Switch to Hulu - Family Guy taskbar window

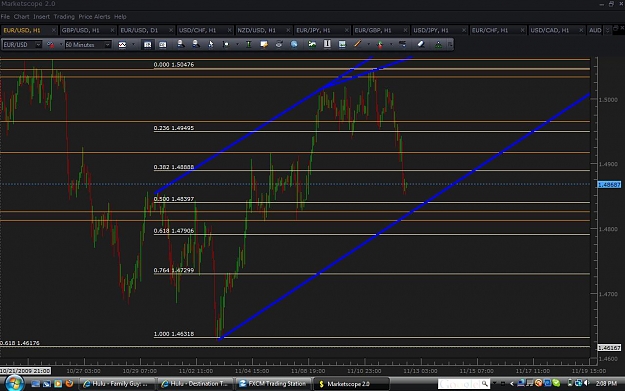pos(117,383)
